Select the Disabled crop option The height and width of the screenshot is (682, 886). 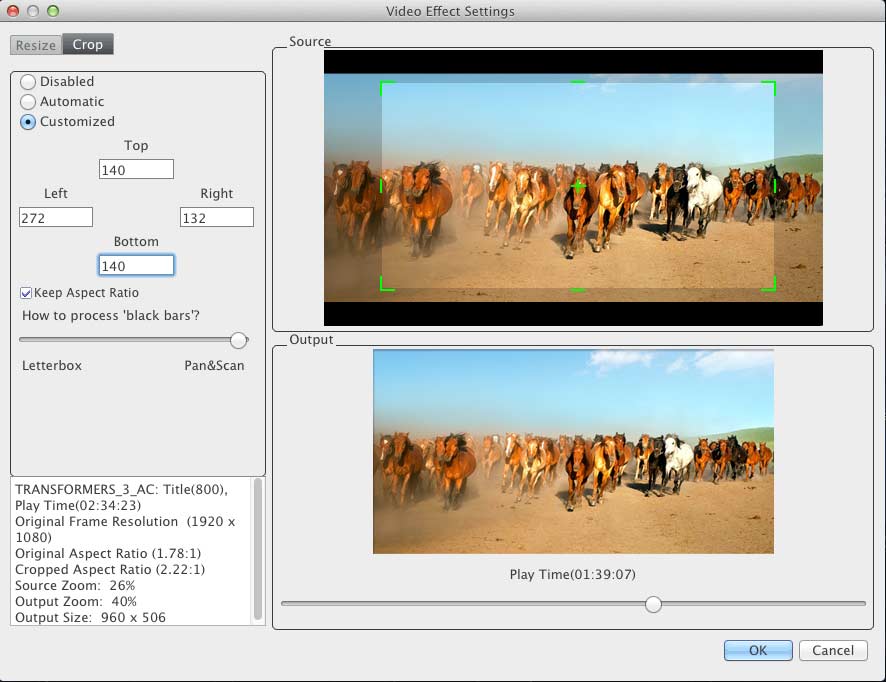28,82
